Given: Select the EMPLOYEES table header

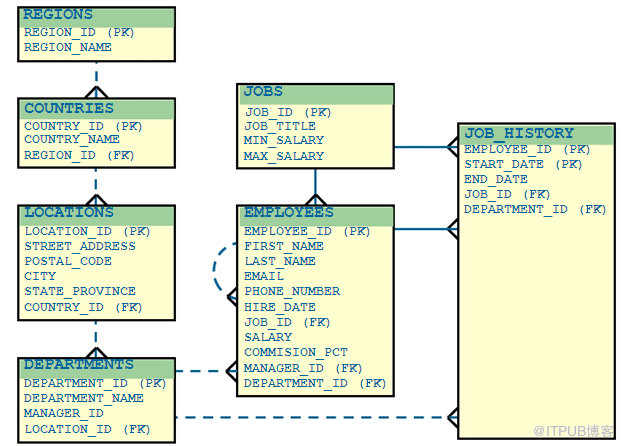Looking at the screenshot, I should click(x=315, y=216).
